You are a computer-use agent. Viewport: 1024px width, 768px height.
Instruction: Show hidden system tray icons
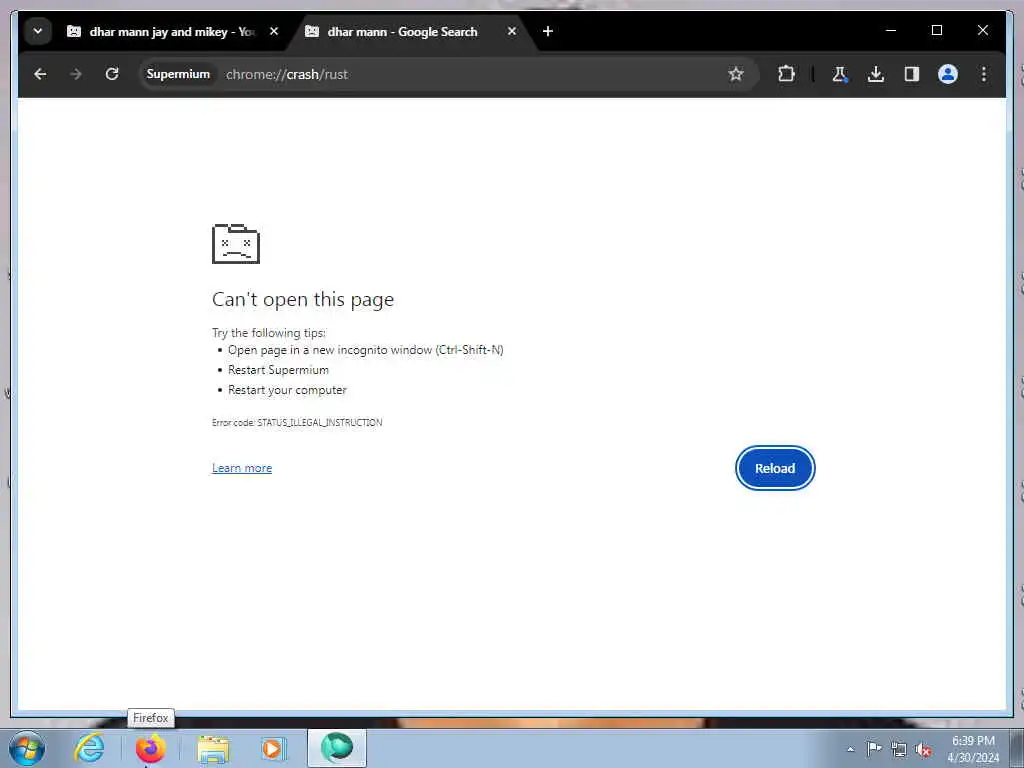pyautogui.click(x=850, y=749)
